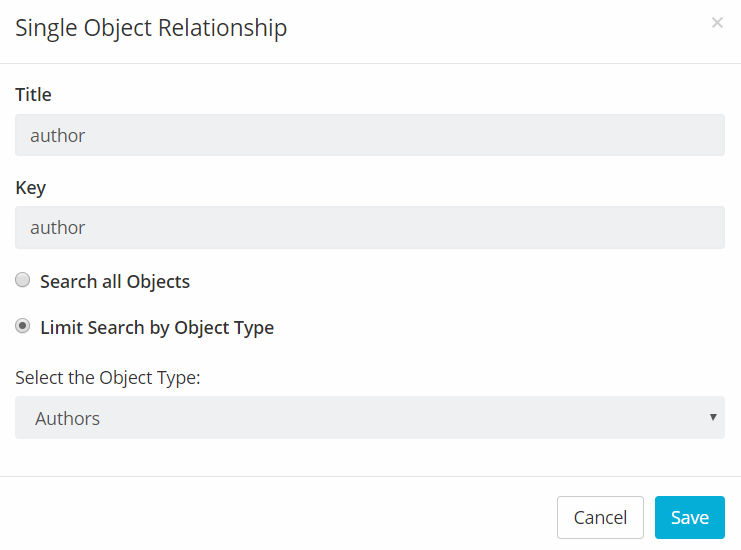Click the "Key" field label
This screenshot has width=741, height=550.
[x=31, y=187]
